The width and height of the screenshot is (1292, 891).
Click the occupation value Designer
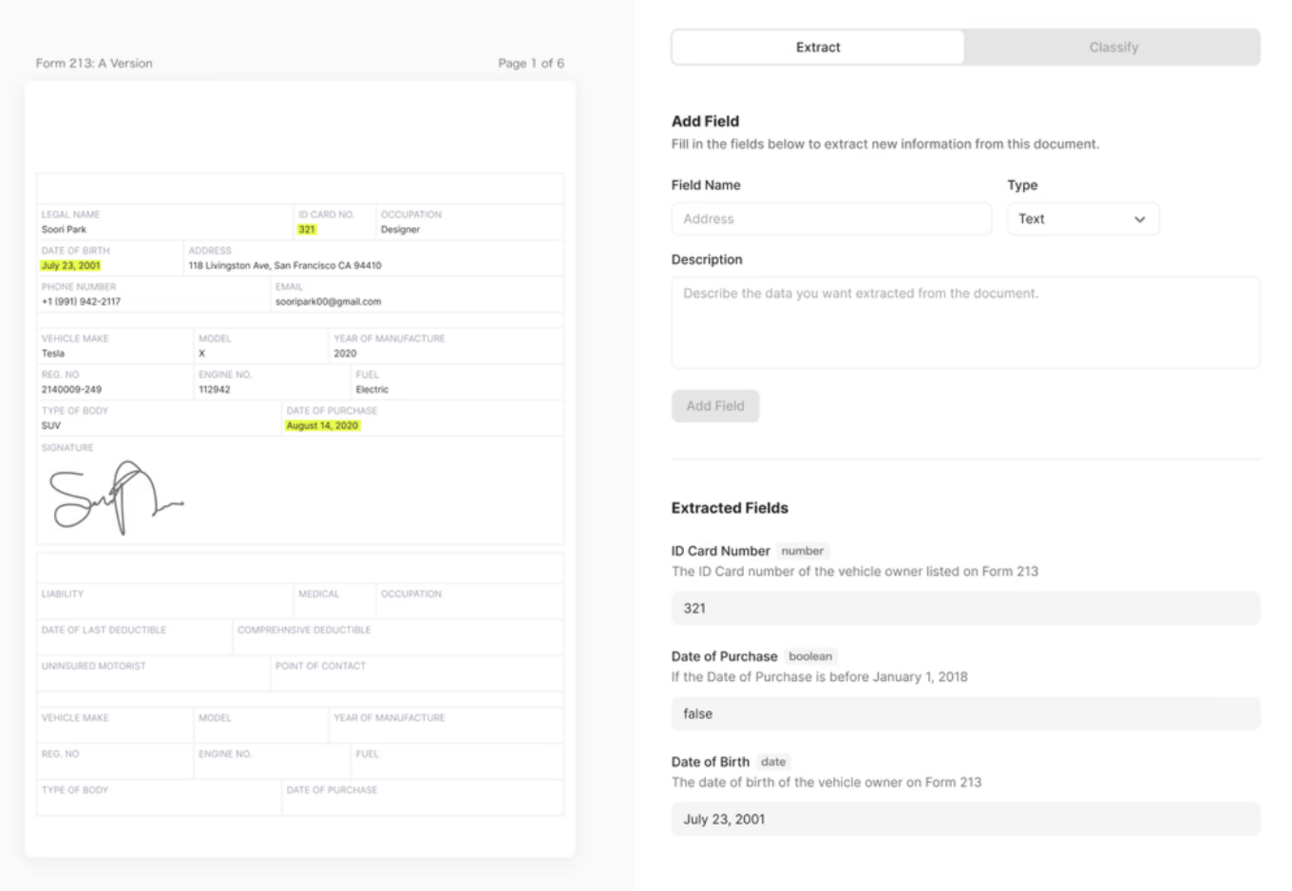(x=400, y=230)
